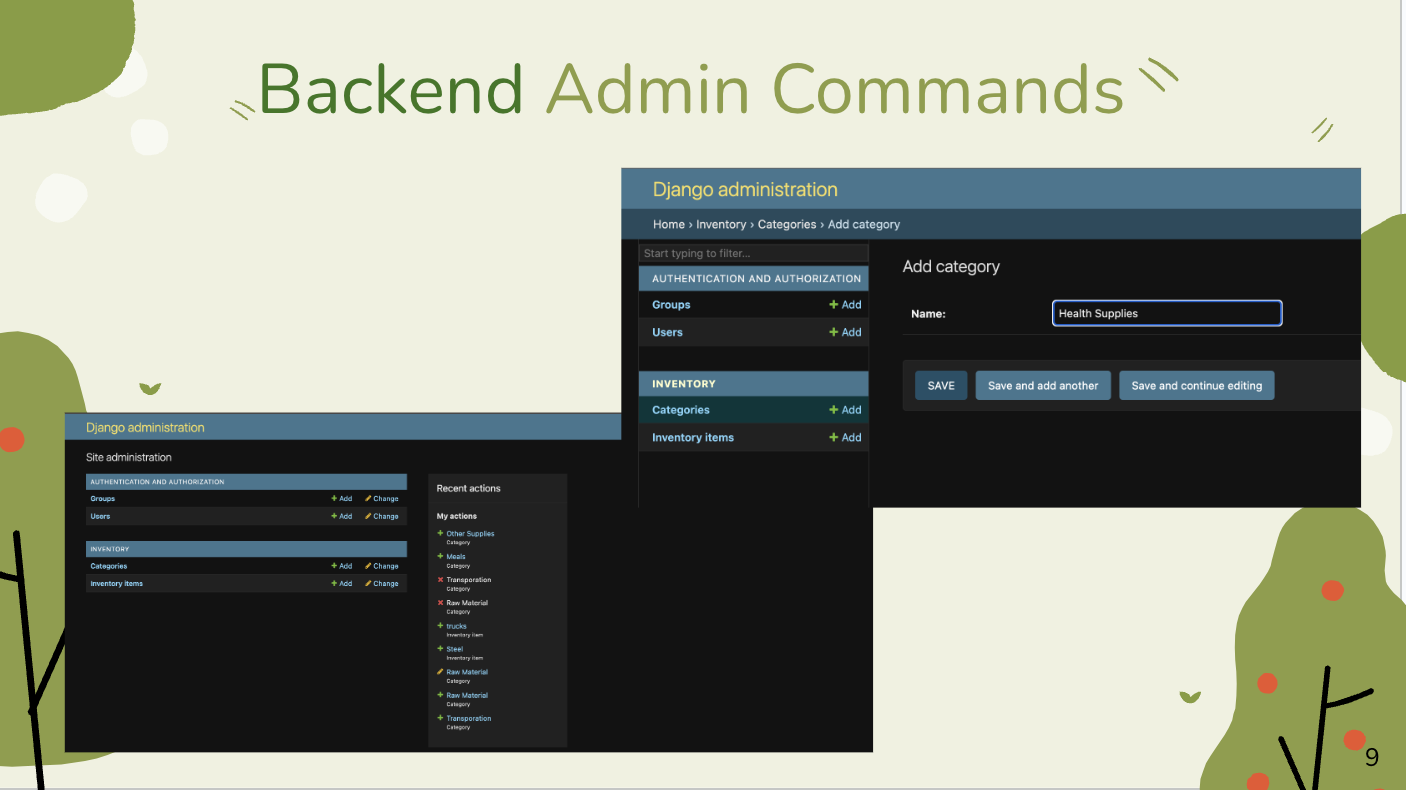Click the 'Name:' field label
This screenshot has height=790, width=1406.
[x=928, y=314]
